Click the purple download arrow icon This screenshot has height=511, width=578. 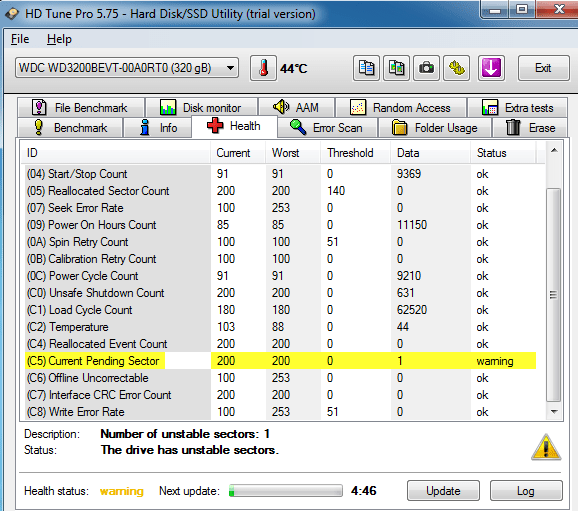click(x=491, y=68)
